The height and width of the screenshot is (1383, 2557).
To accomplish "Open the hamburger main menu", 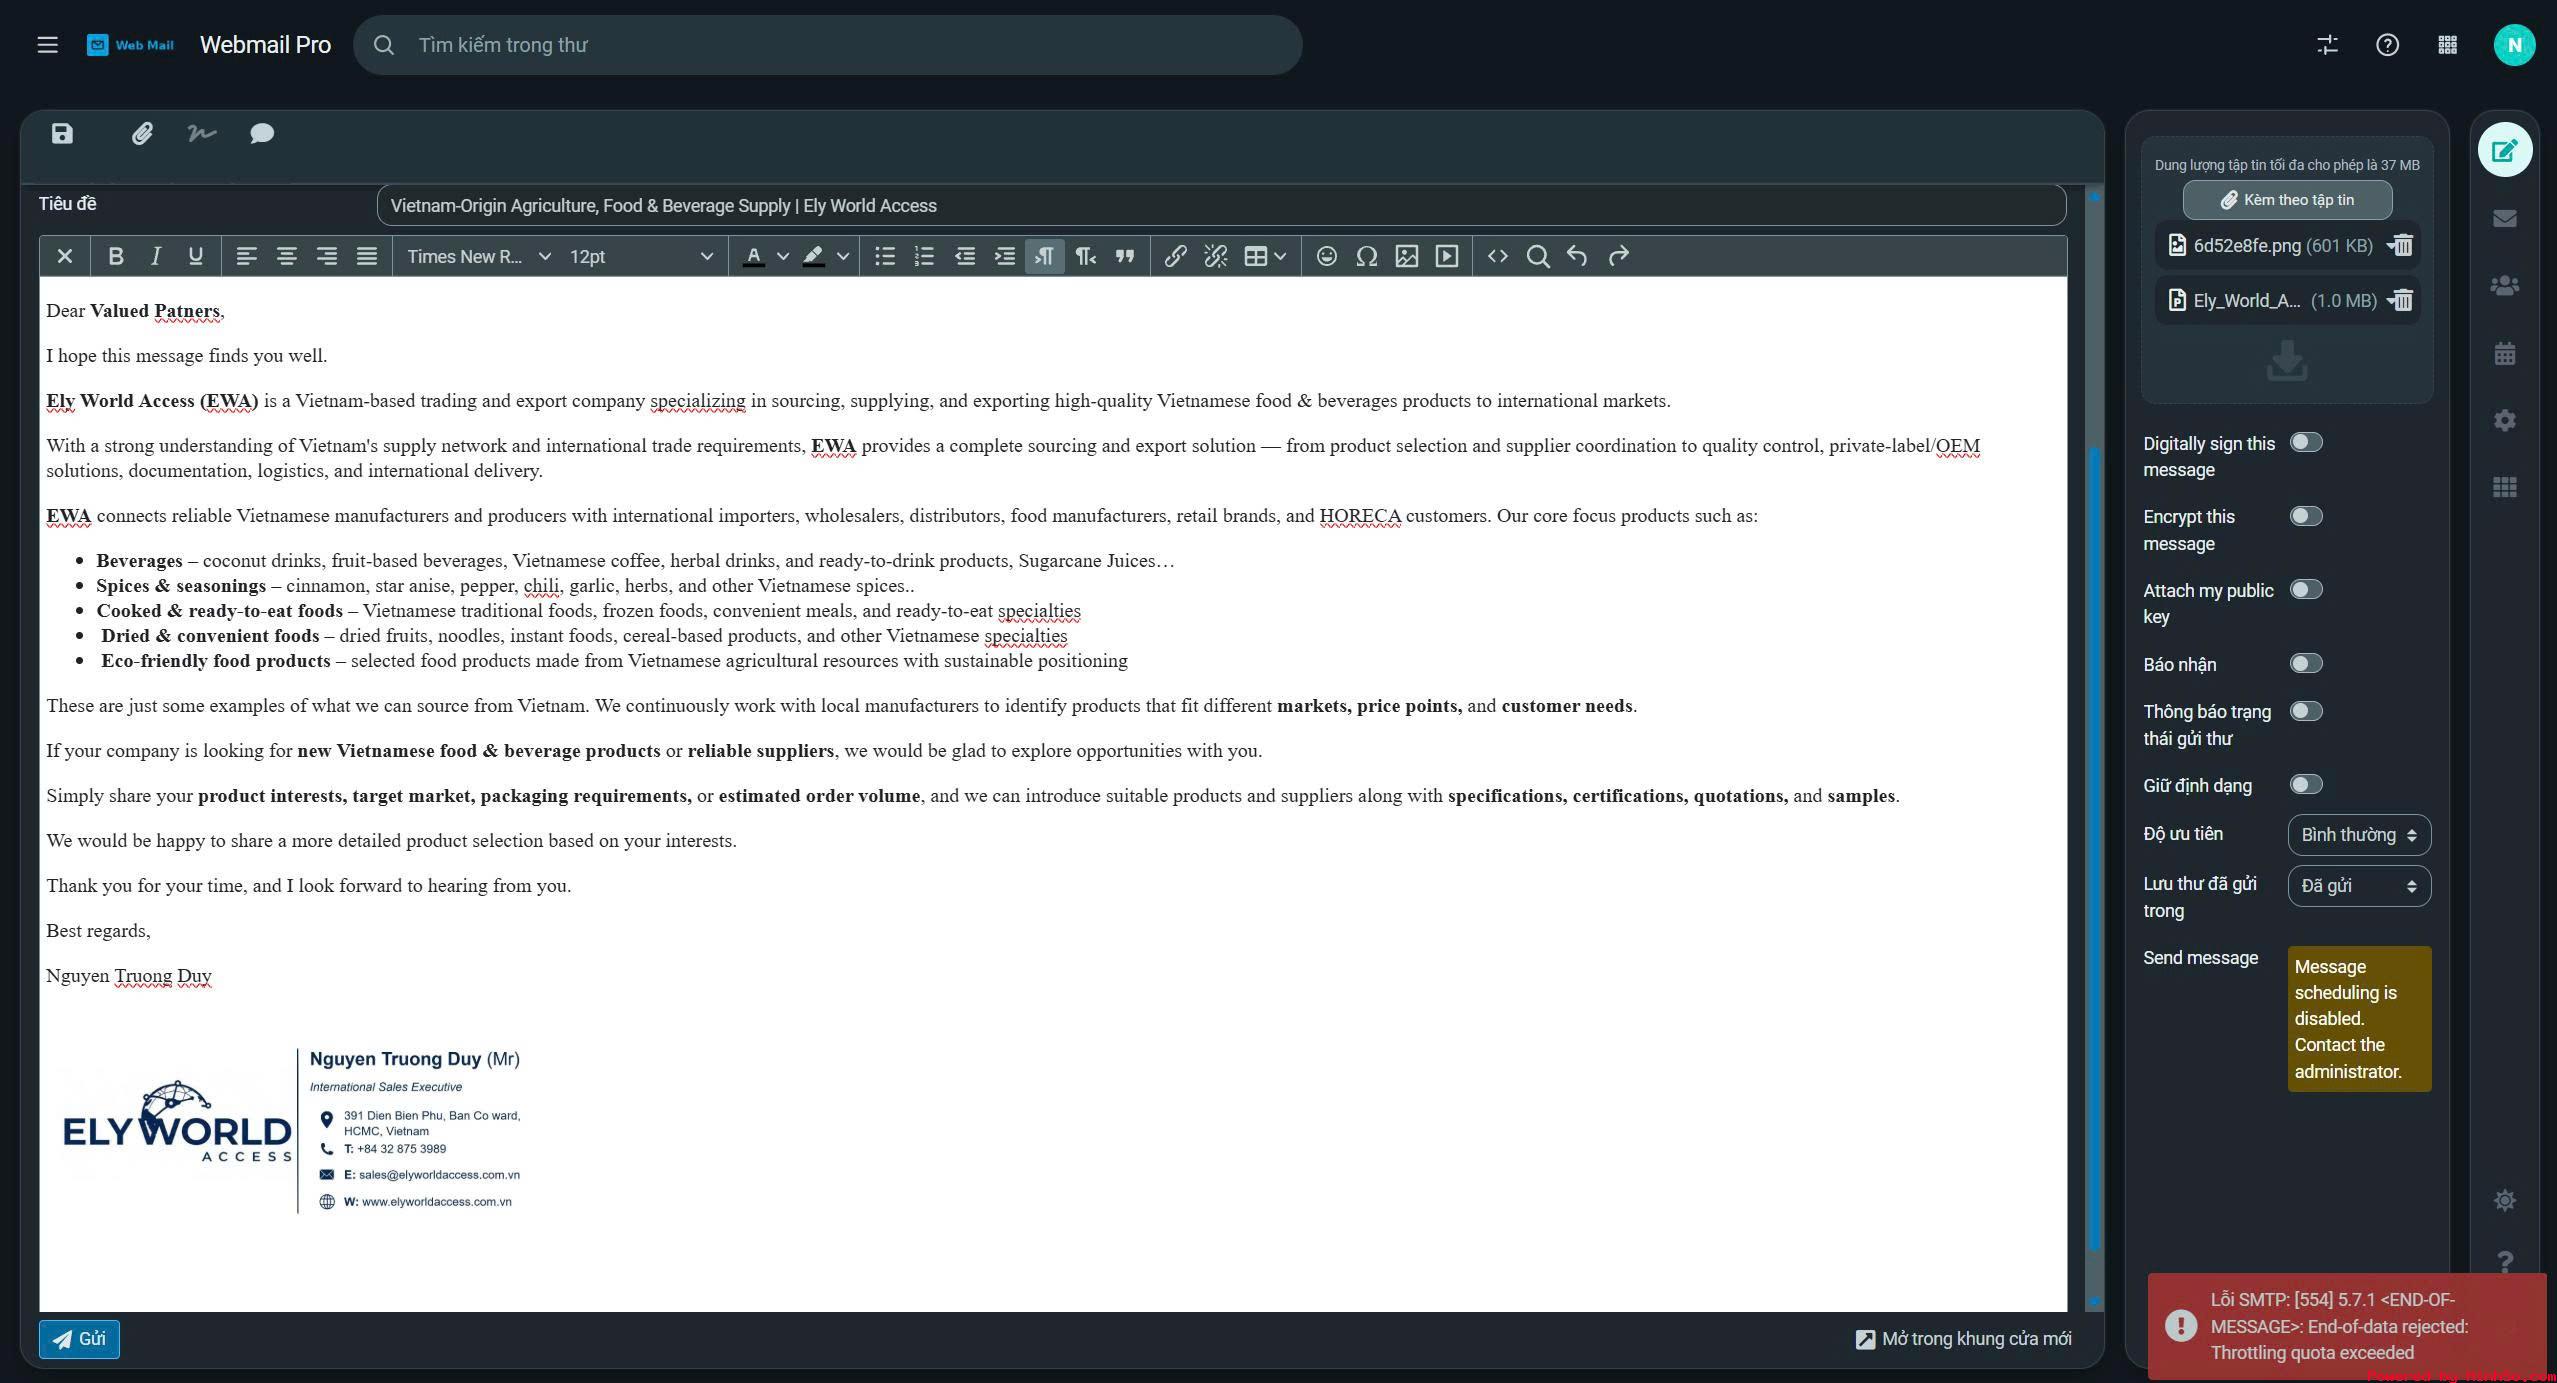I will (x=47, y=45).
